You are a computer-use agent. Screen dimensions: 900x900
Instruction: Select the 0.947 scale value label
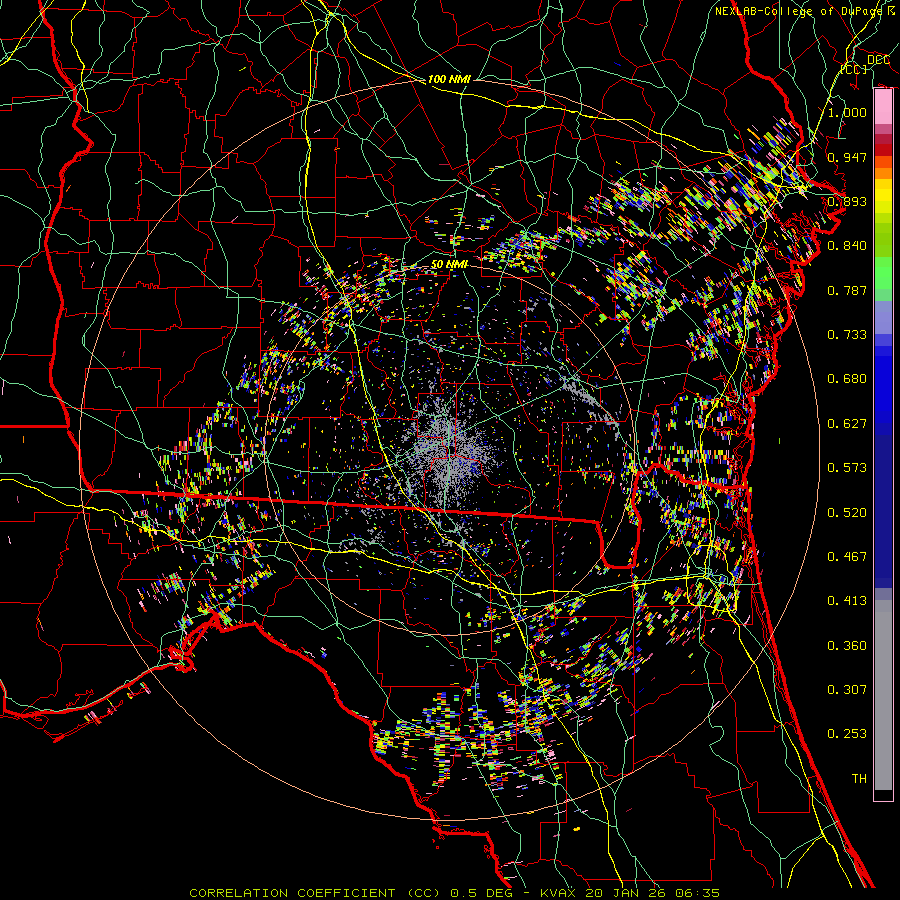[847, 157]
